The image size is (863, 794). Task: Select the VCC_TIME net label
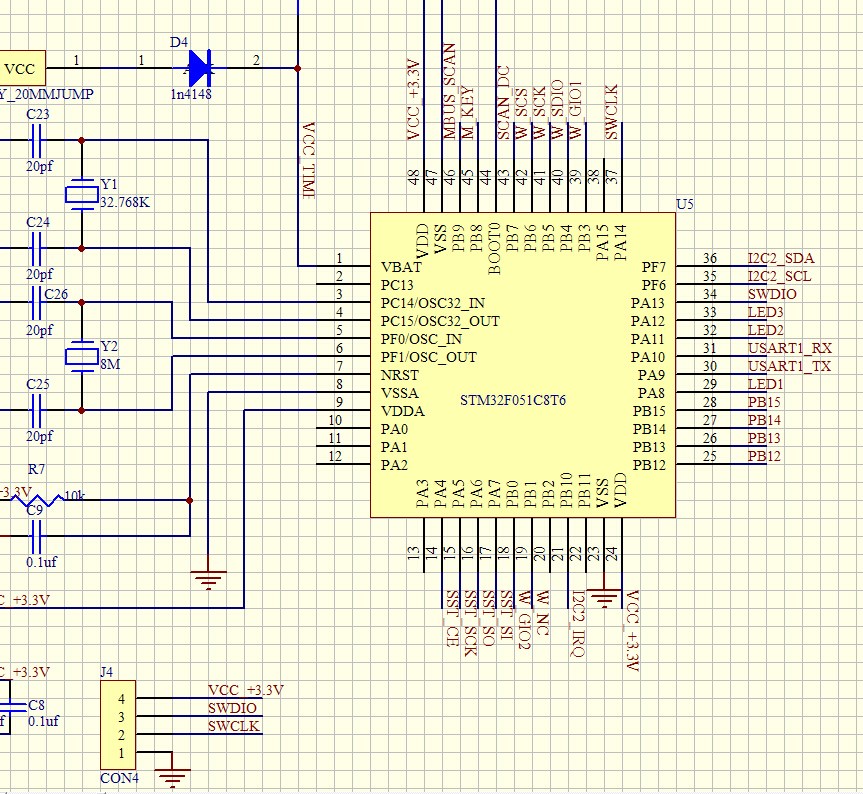(309, 160)
